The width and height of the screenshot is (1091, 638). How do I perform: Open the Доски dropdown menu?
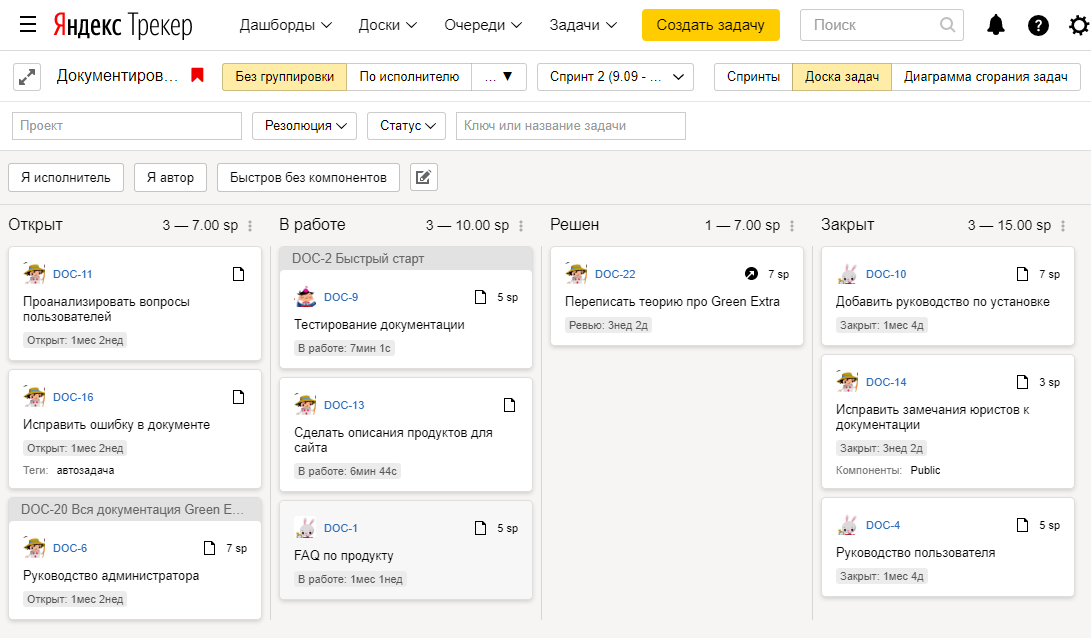point(388,25)
